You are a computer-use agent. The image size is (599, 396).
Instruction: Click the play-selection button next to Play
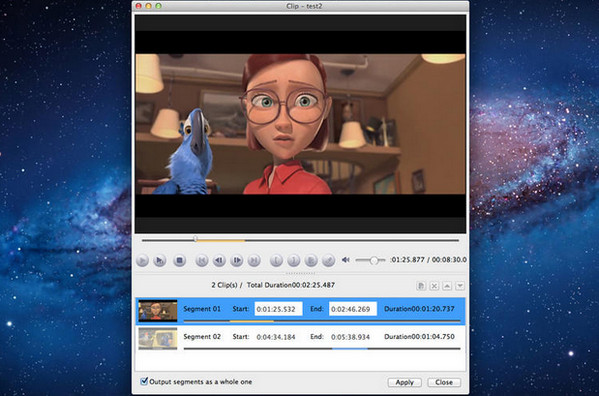[160, 261]
